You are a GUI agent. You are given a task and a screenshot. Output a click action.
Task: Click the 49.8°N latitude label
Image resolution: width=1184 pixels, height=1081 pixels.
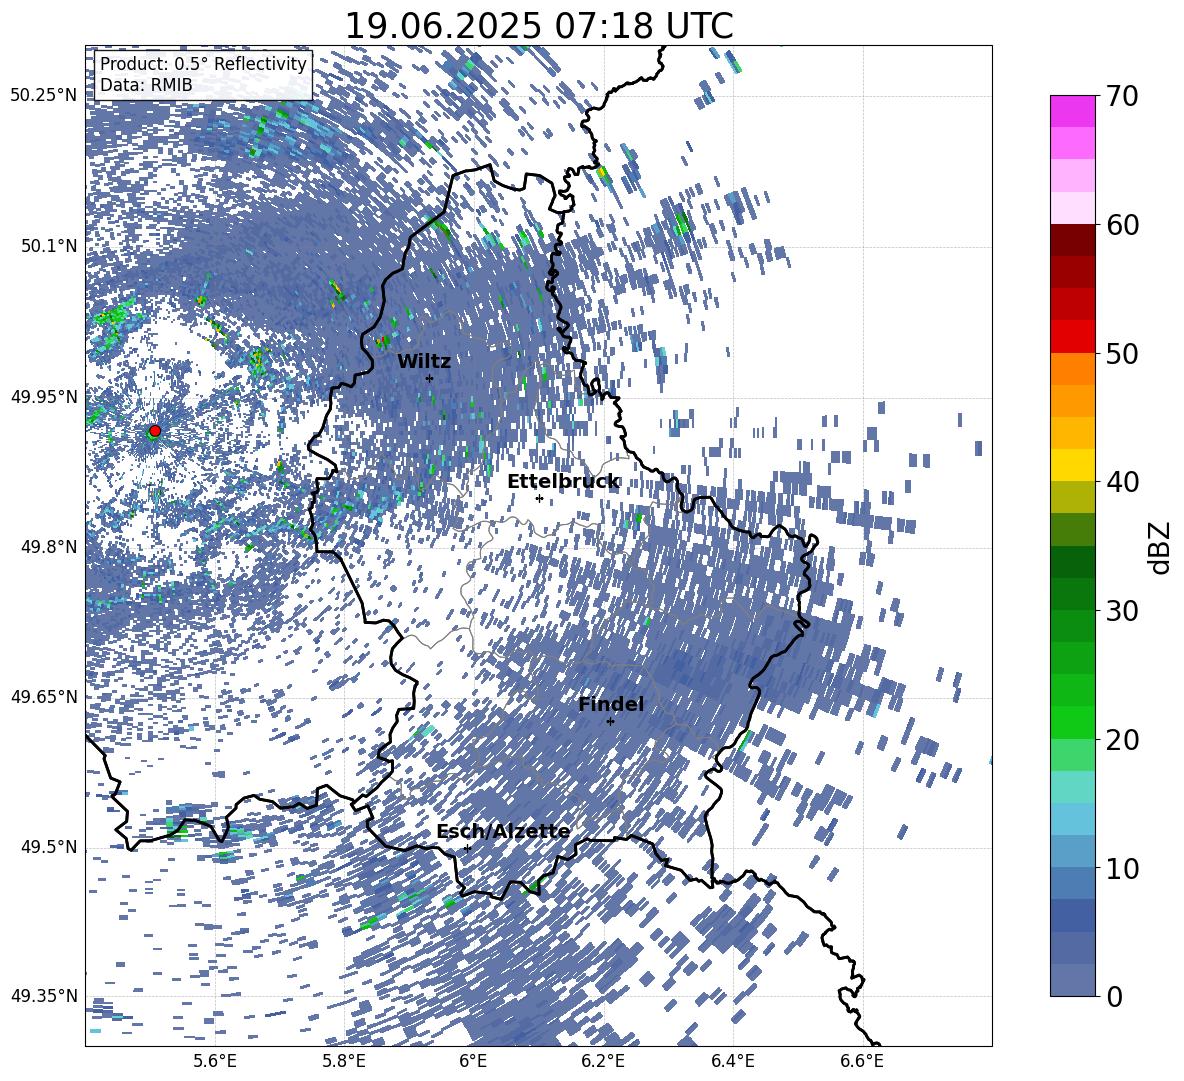[48, 547]
